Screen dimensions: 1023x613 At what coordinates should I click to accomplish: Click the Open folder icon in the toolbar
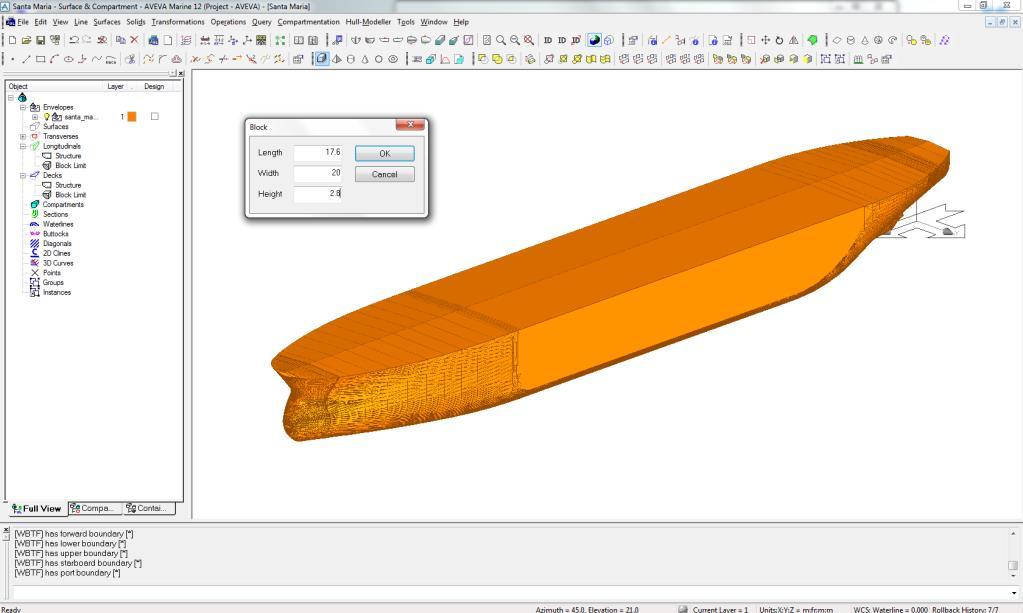(x=26, y=40)
